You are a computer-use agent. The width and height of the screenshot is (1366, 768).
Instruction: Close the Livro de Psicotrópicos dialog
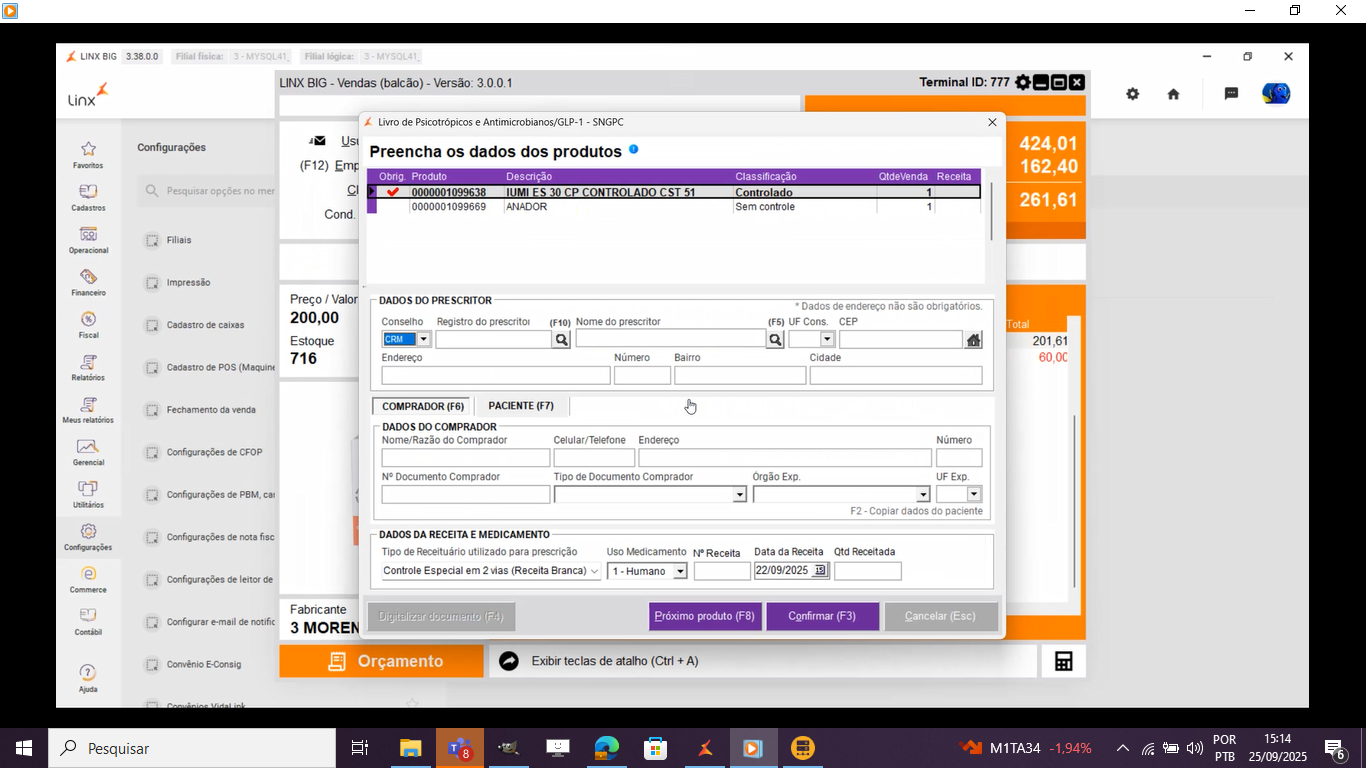pyautogui.click(x=992, y=122)
